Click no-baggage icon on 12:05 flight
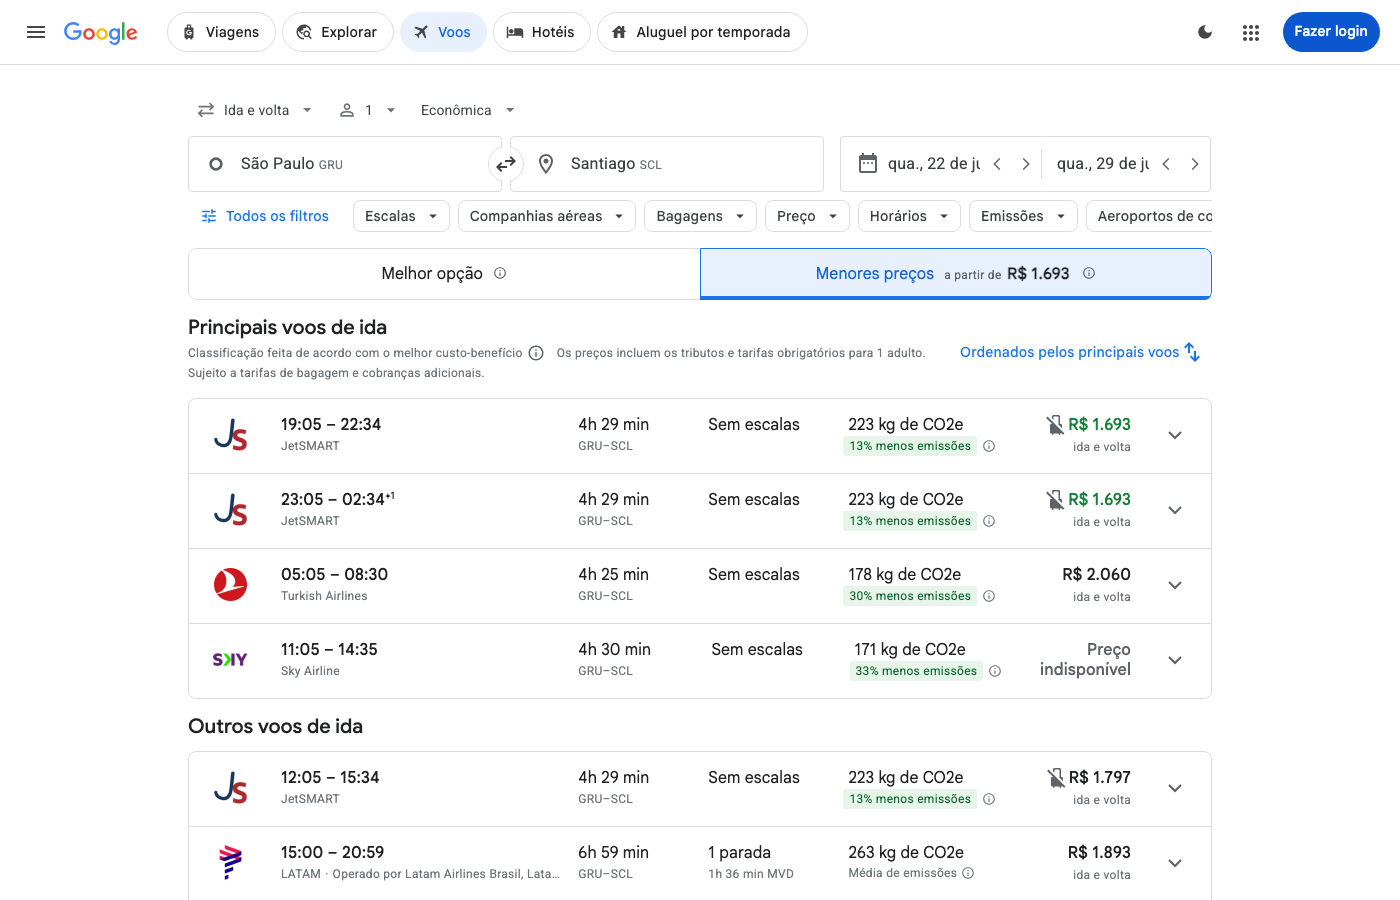This screenshot has height=900, width=1400. tap(1056, 778)
